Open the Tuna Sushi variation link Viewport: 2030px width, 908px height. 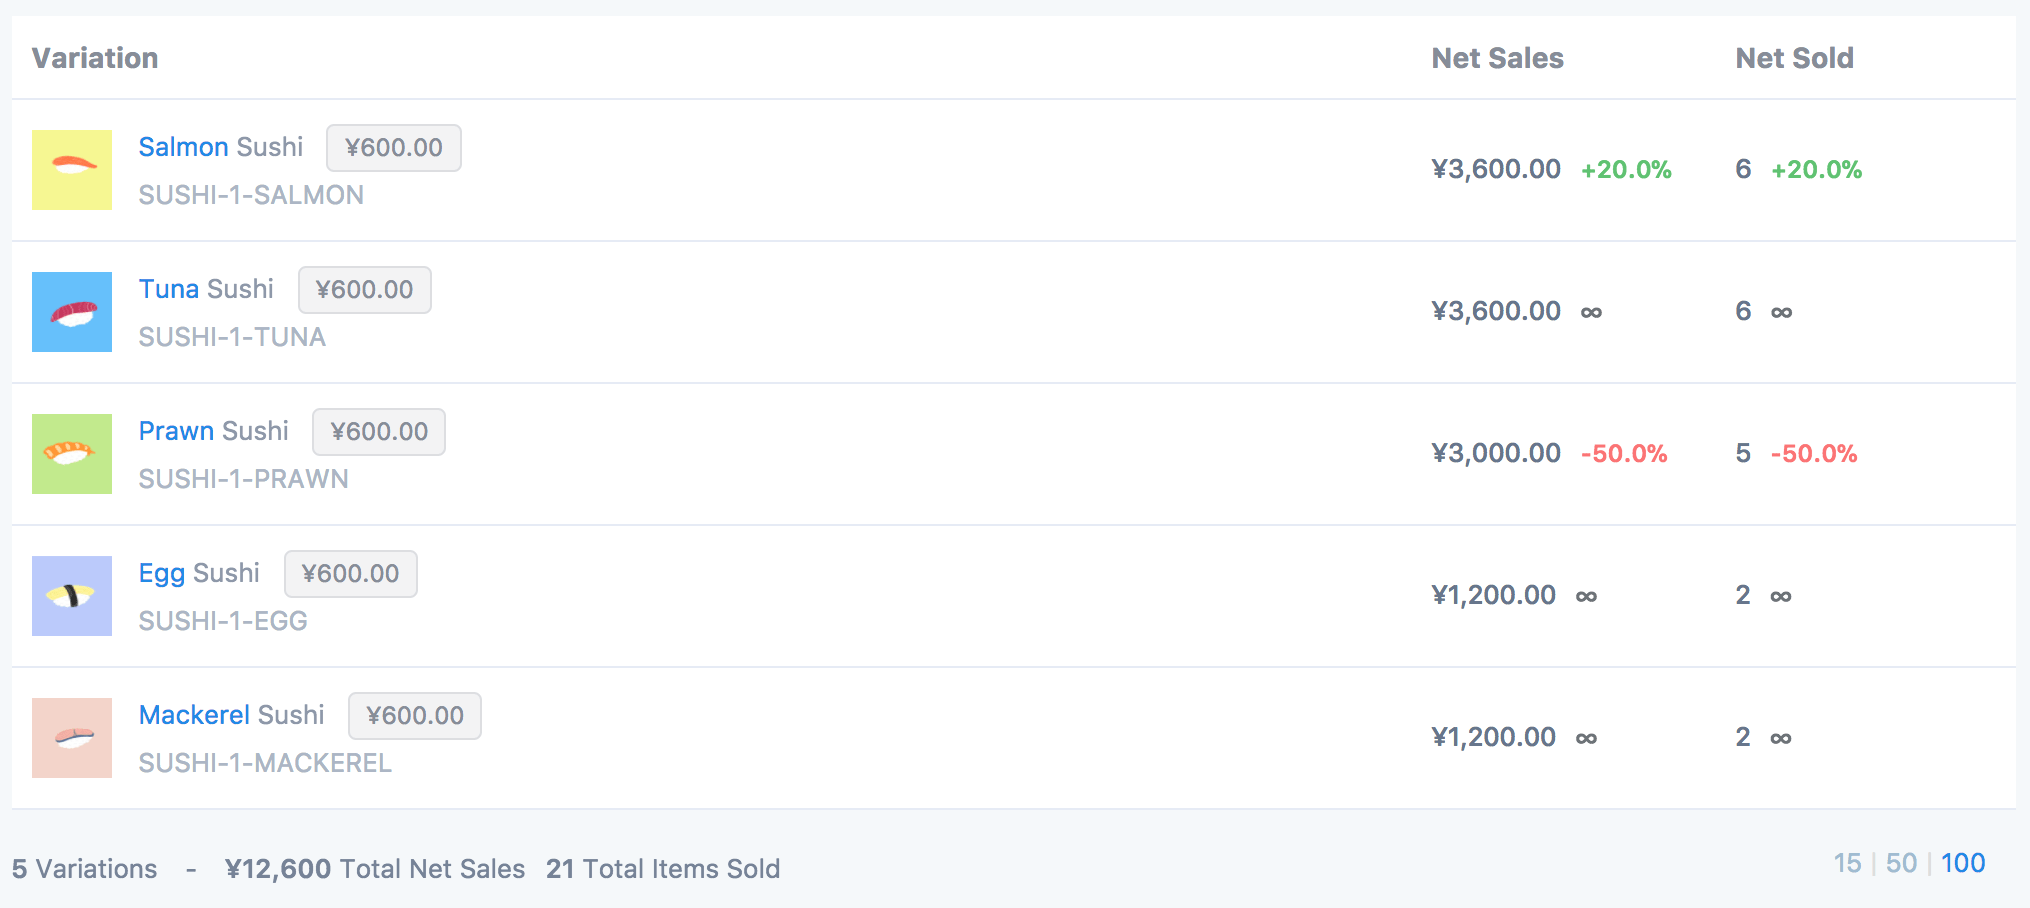click(x=205, y=289)
